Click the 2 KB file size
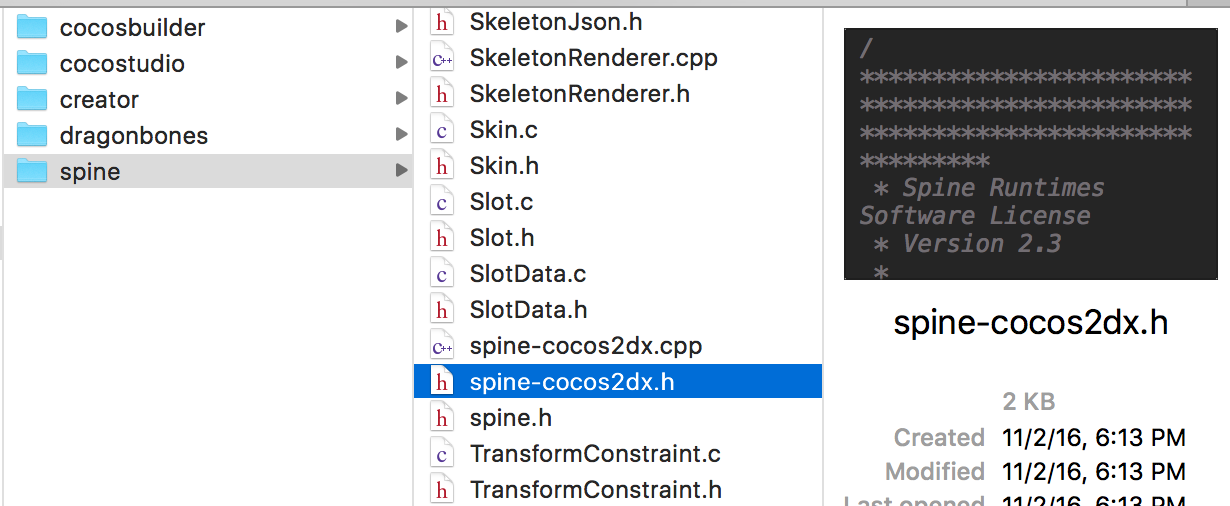1230x506 pixels. point(1029,402)
